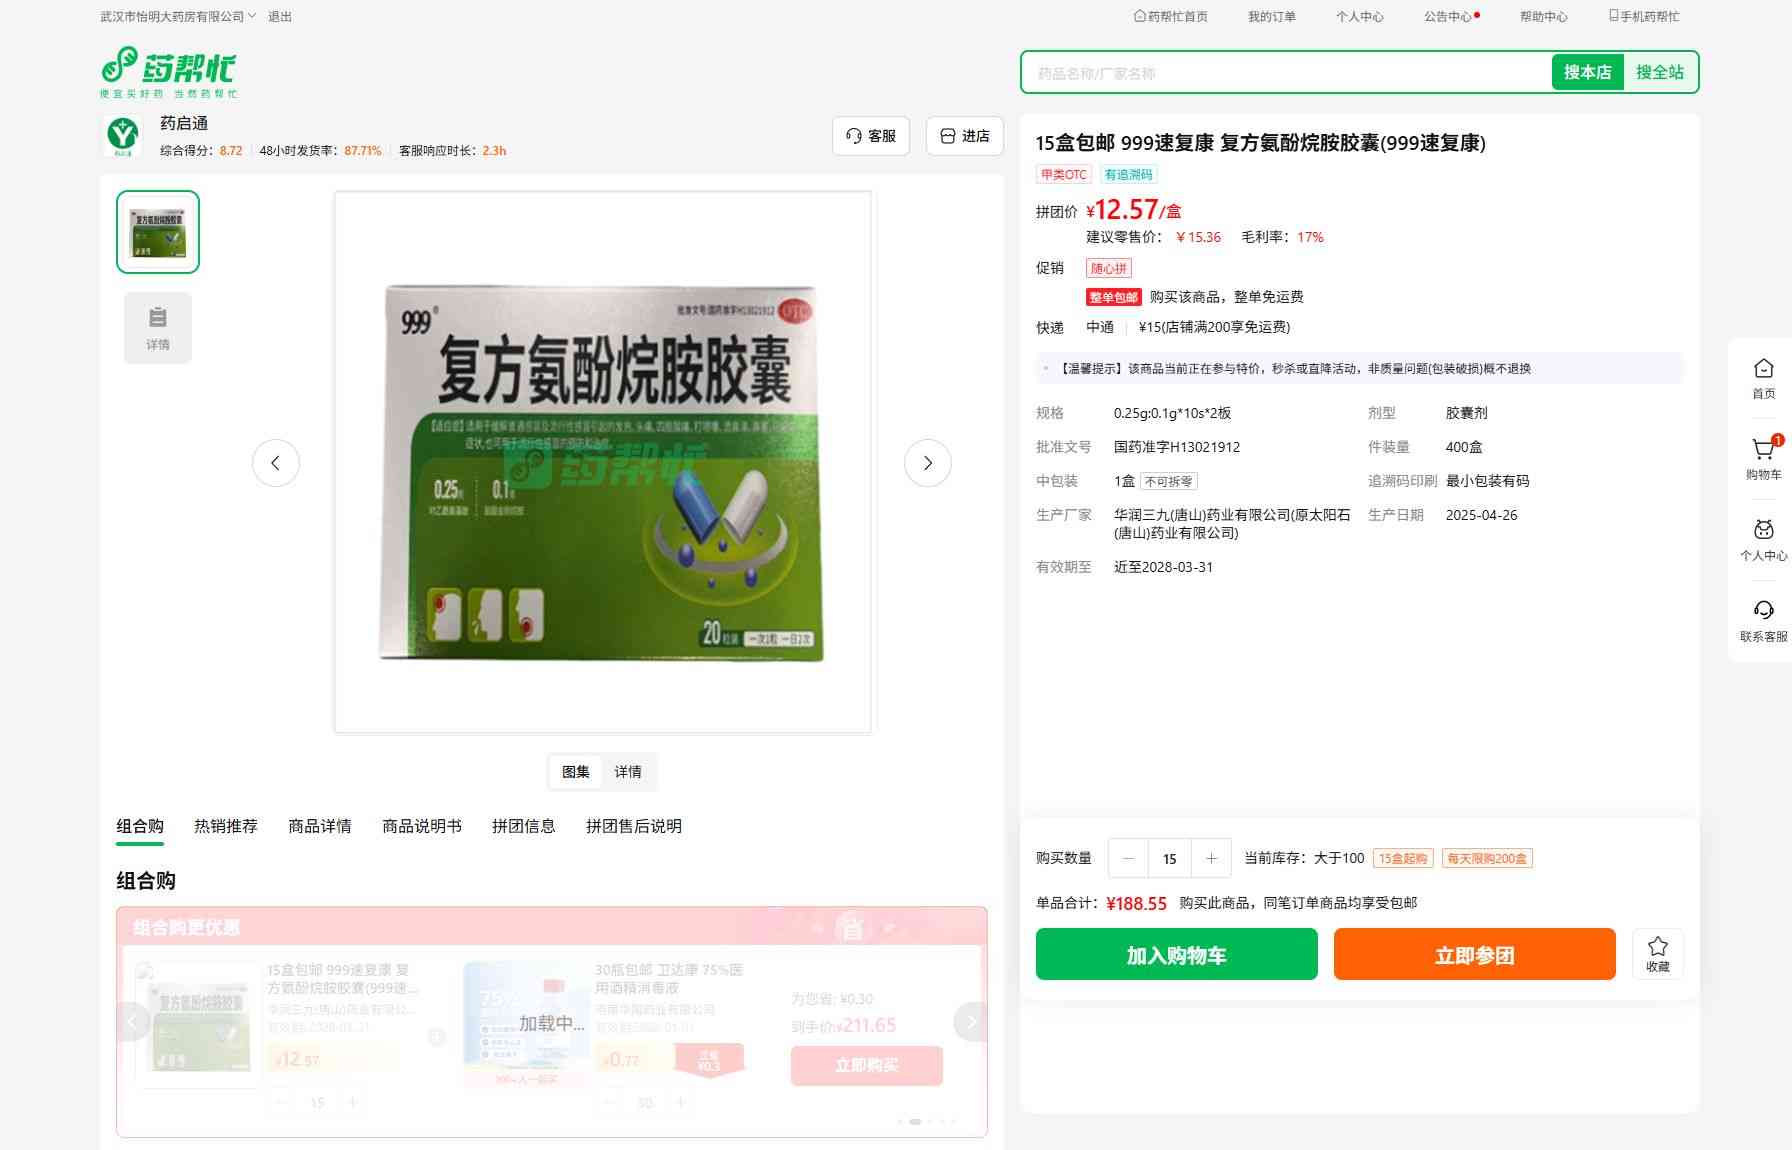Show previous product image with left arrow
1792x1150 pixels.
pyautogui.click(x=276, y=463)
